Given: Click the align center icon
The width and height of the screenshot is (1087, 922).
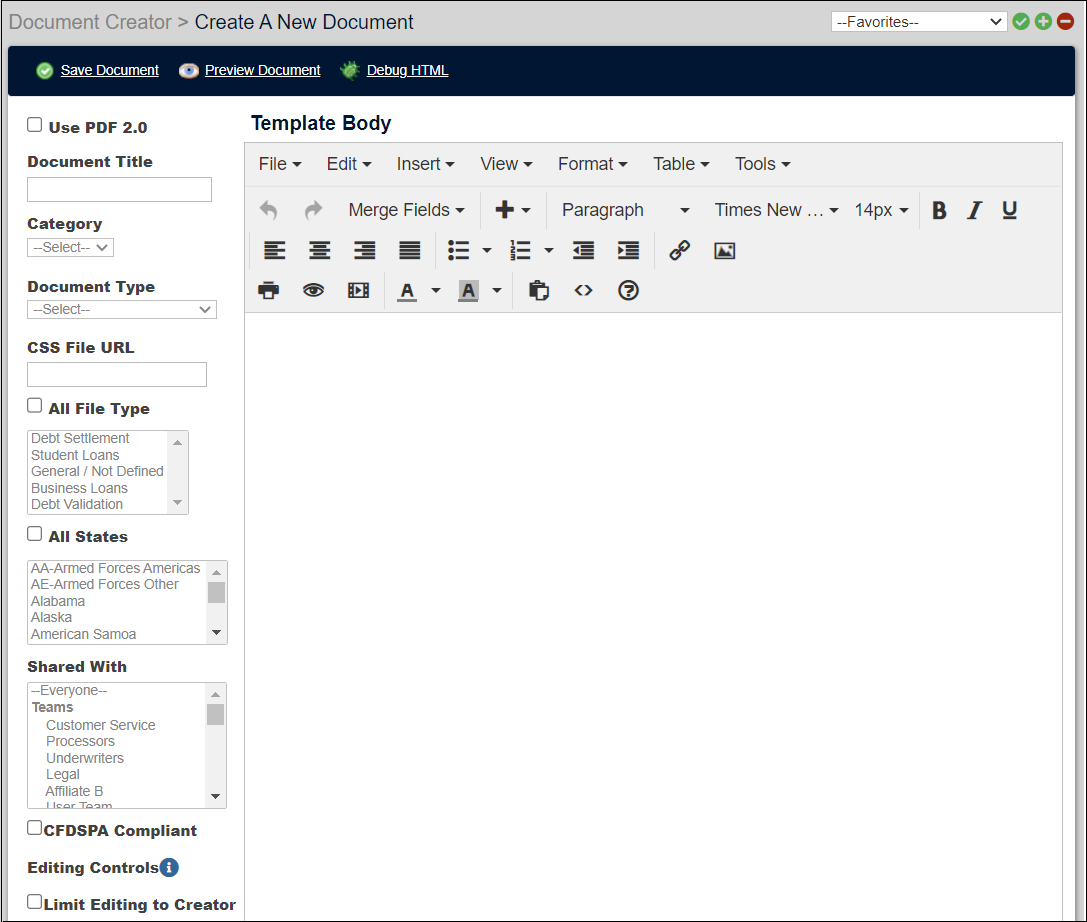Looking at the screenshot, I should pos(319,250).
